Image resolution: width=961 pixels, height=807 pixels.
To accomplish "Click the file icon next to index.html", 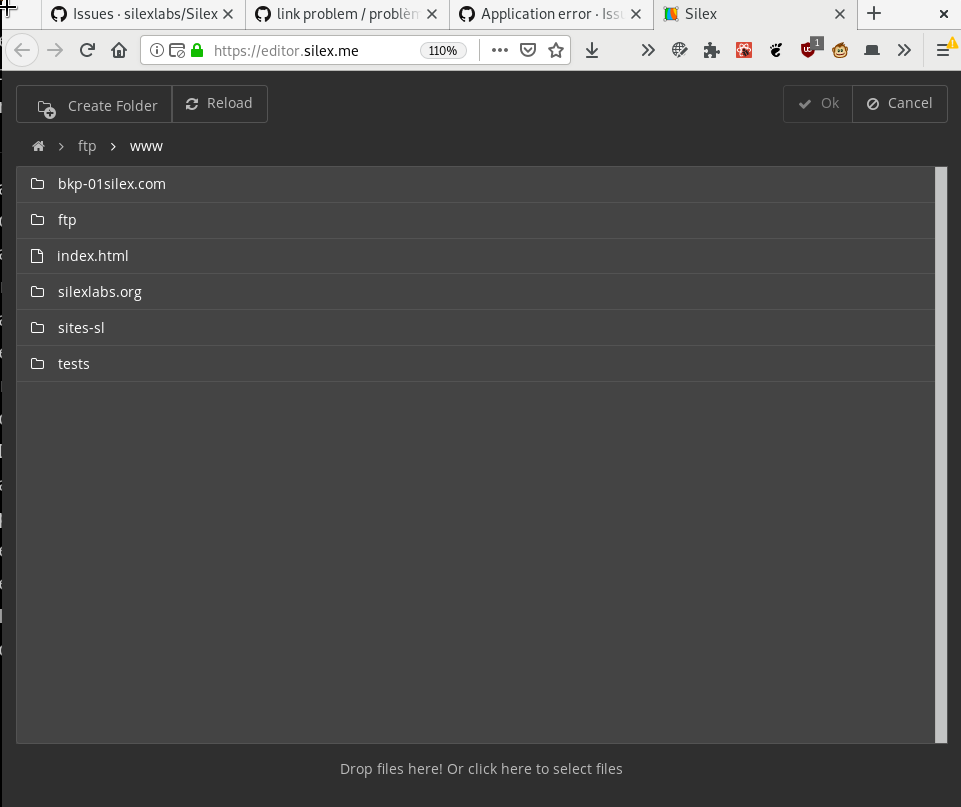I will 37,255.
